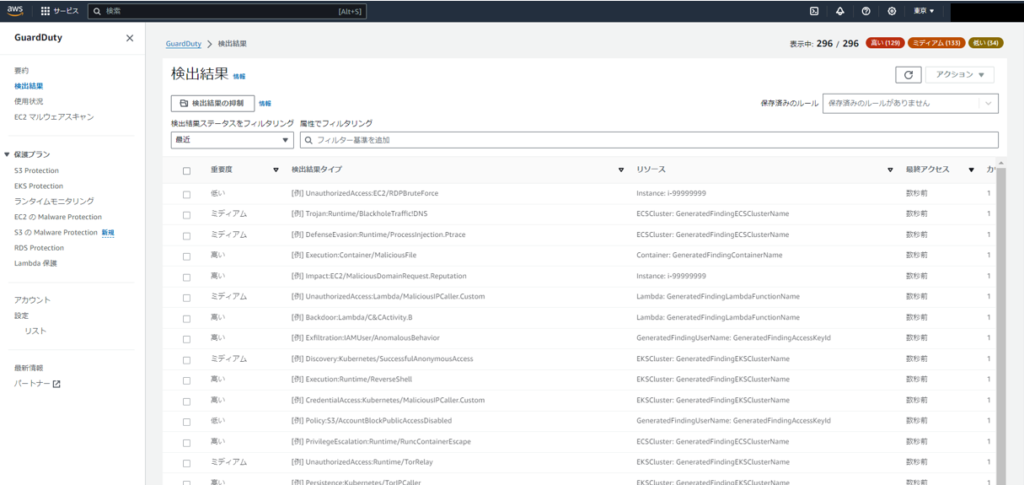Click the external link icon beside パートナー
Image resolution: width=1024 pixels, height=485 pixels.
56,384
